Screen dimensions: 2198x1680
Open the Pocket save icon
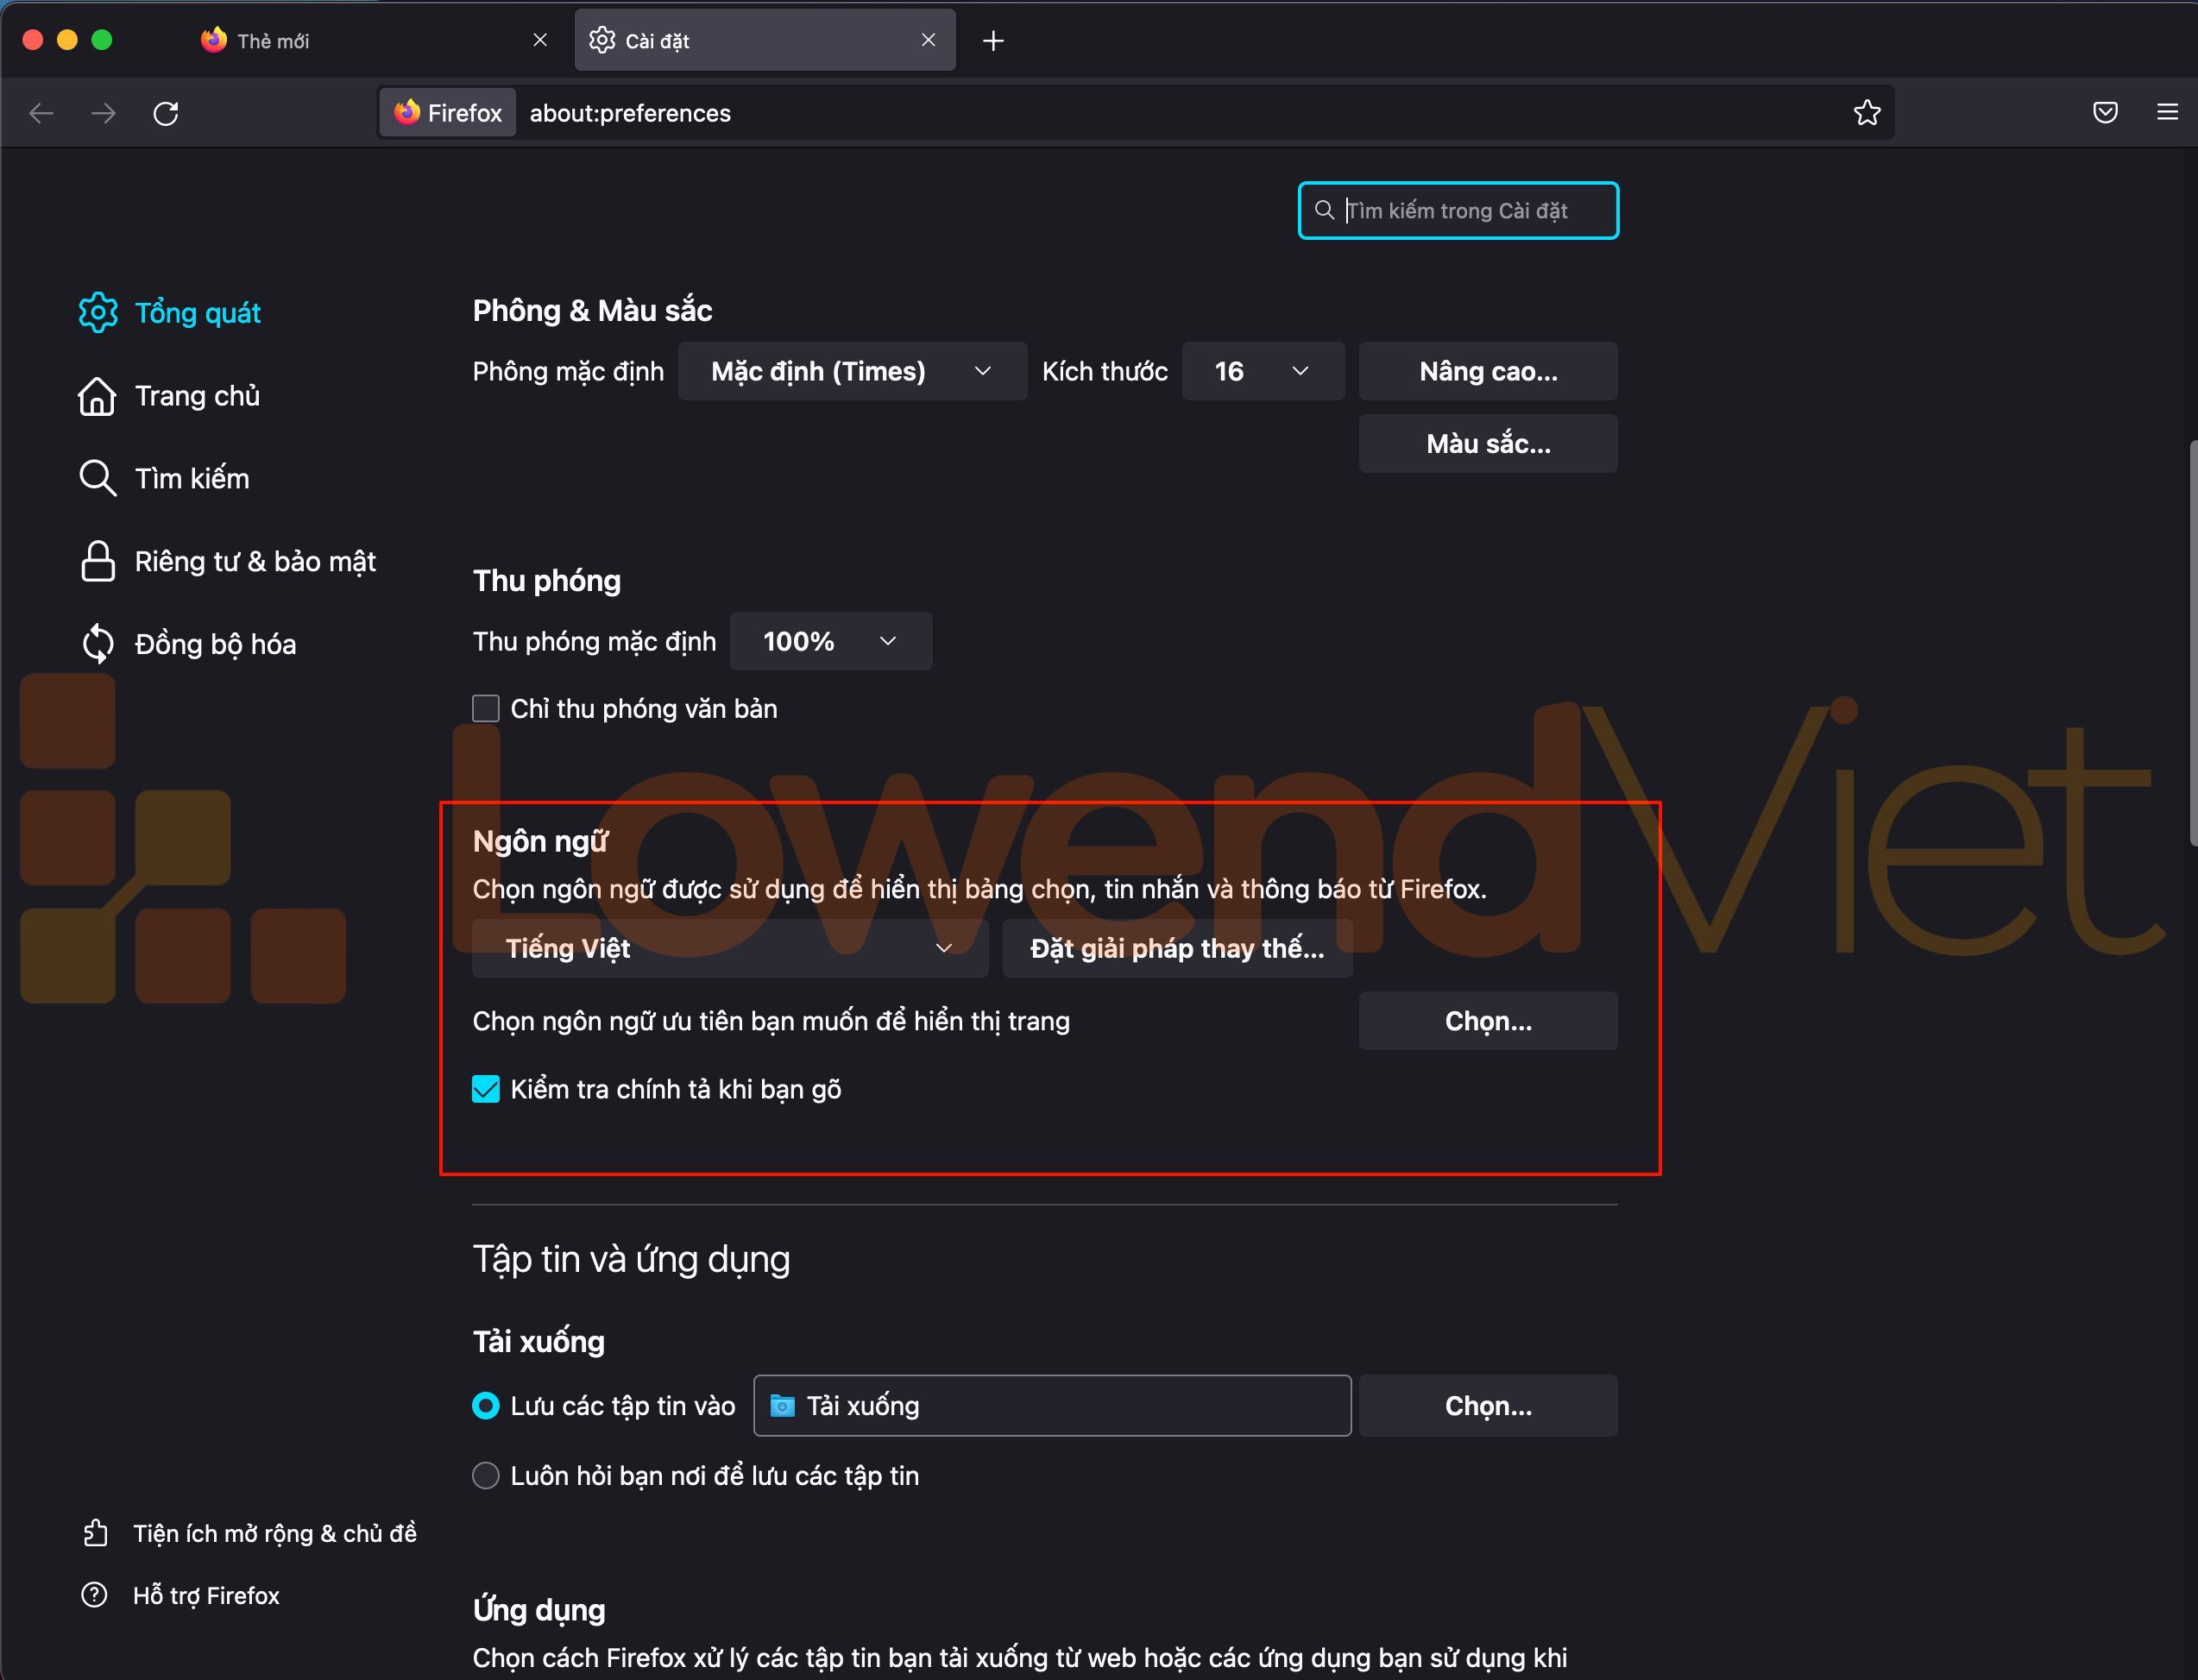[2105, 113]
